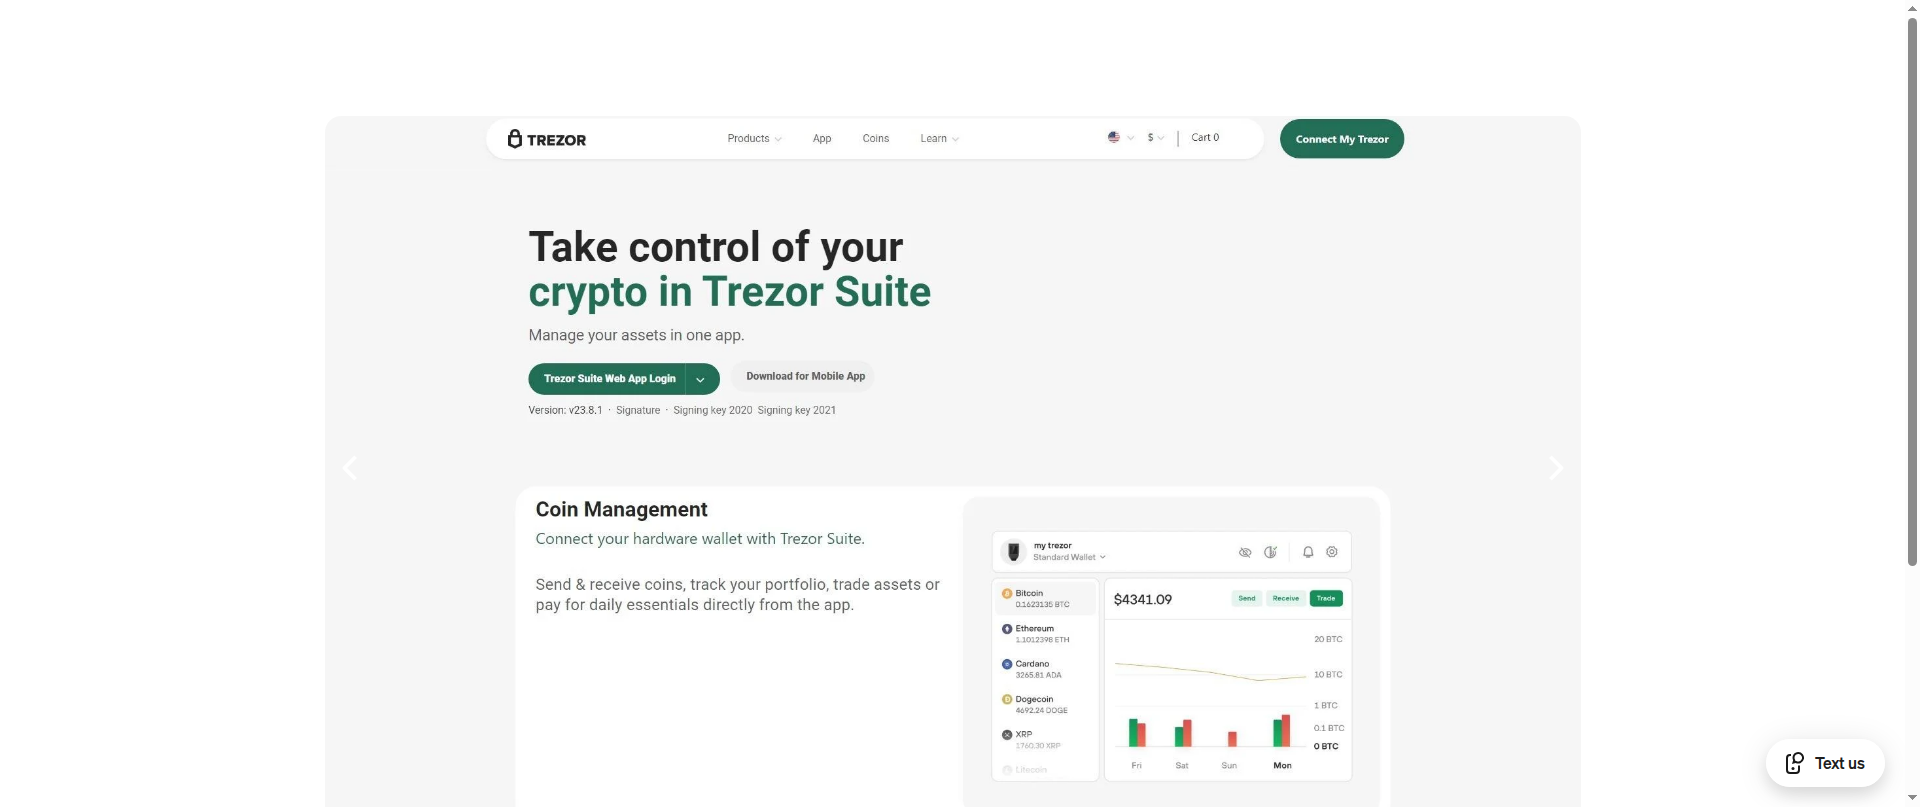Advance to the next carousel slide
The height and width of the screenshot is (807, 1920).
pos(1555,468)
